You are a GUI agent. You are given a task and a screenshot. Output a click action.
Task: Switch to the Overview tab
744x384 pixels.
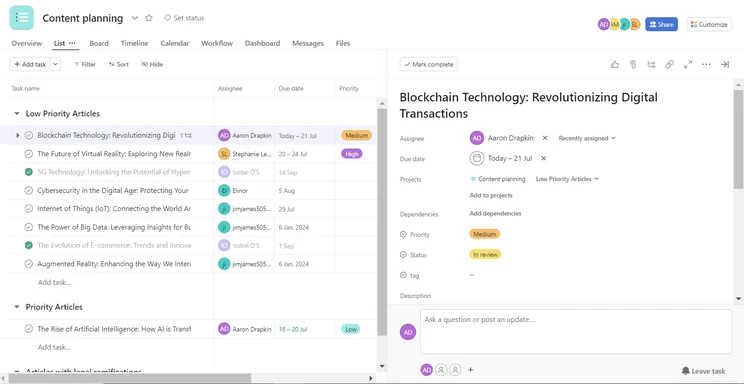(x=27, y=43)
